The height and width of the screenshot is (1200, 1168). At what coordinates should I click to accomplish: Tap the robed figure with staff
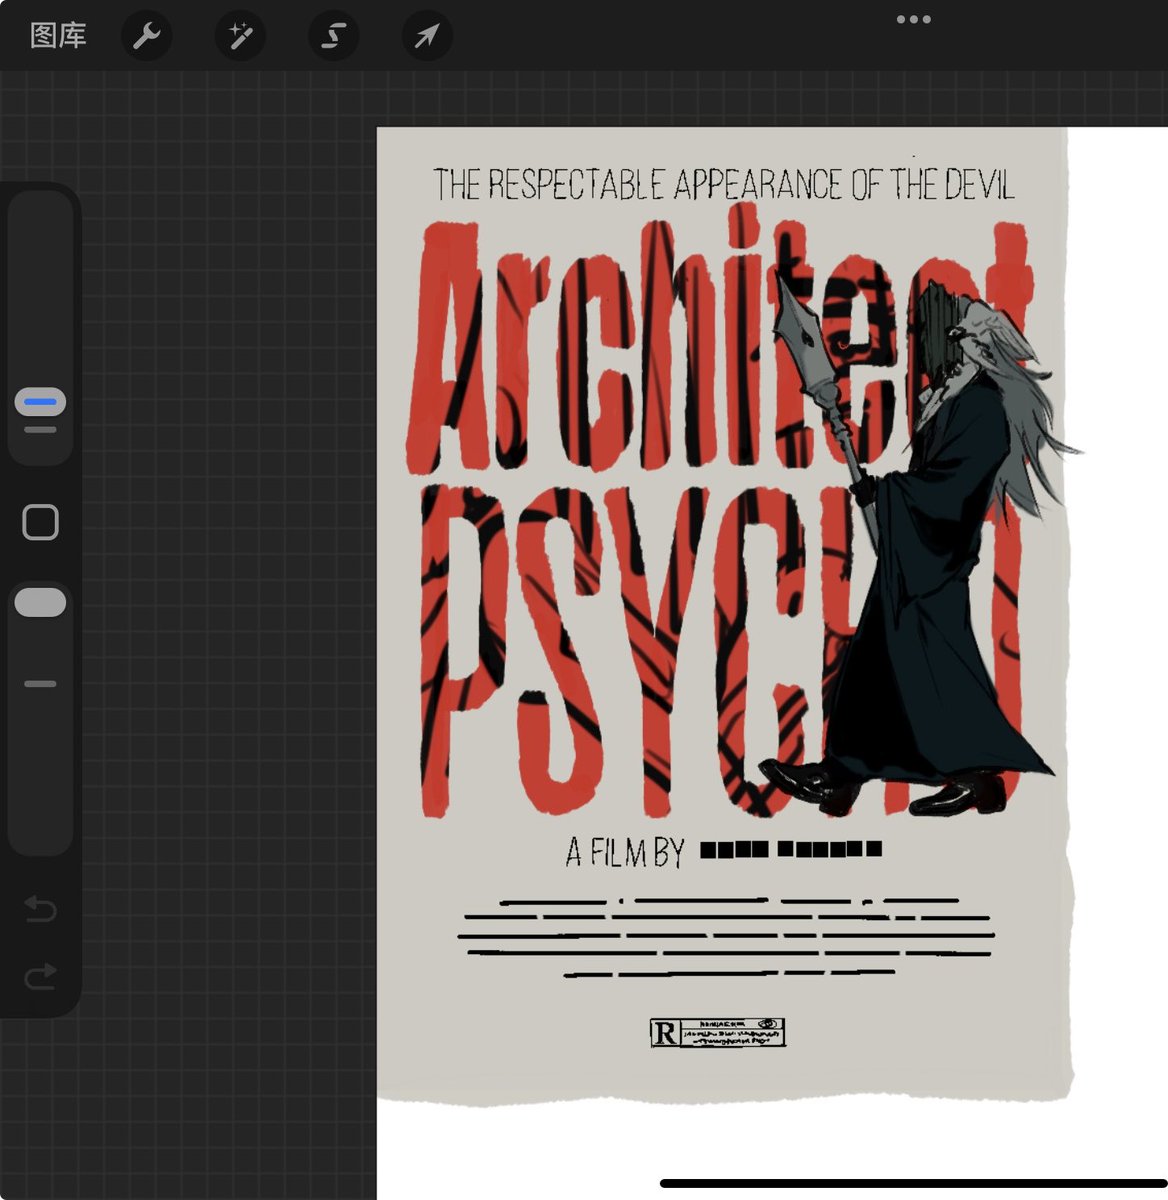pos(920,545)
